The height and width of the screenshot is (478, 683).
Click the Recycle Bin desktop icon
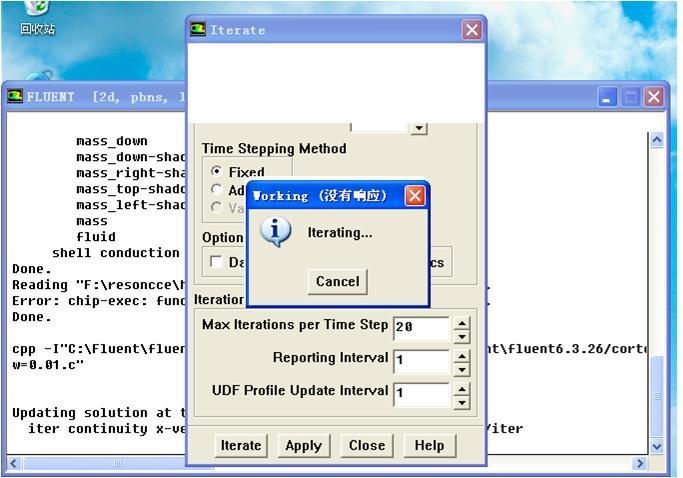pos(37,17)
